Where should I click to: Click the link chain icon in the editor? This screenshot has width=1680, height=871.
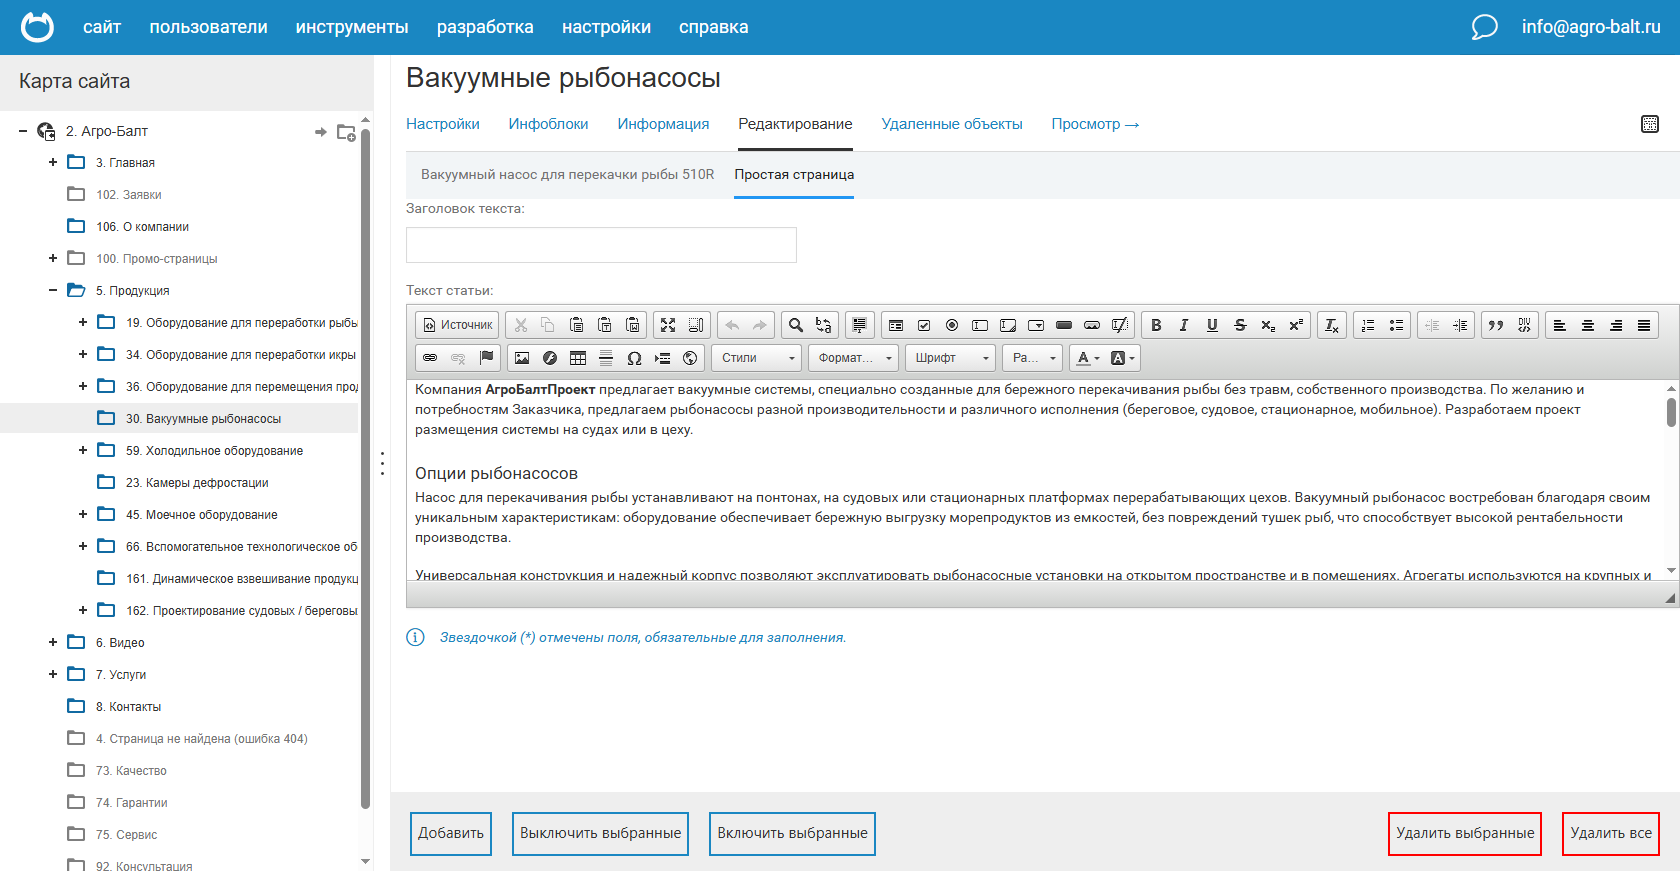(x=430, y=358)
